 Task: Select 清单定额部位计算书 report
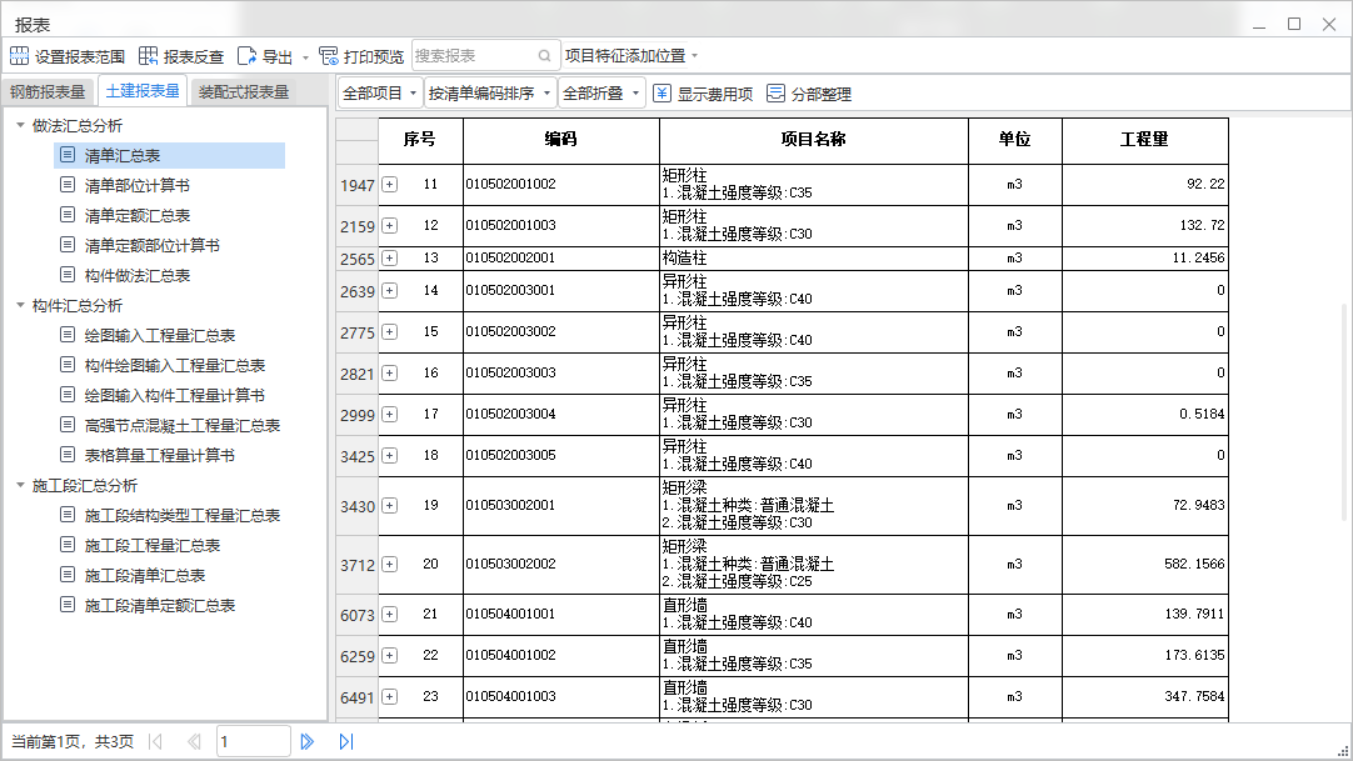152,245
